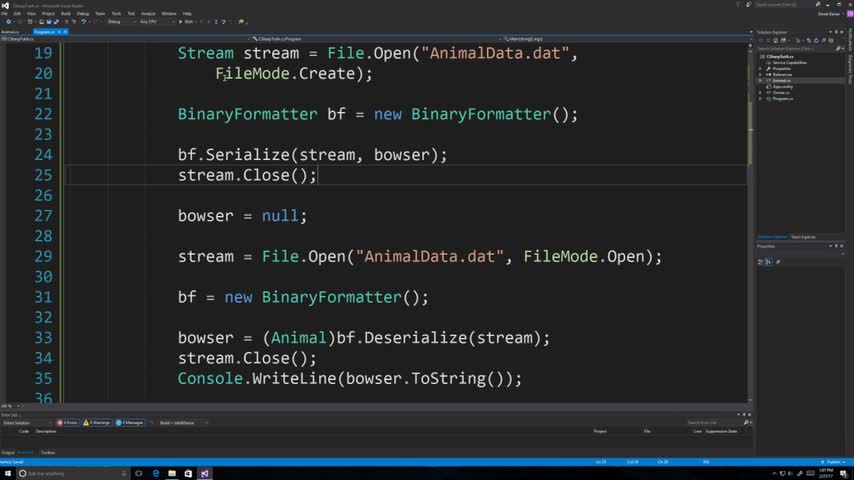The height and width of the screenshot is (480, 854).
Task: Open the Build + IntelliSense dropdown
Action: tap(184, 423)
